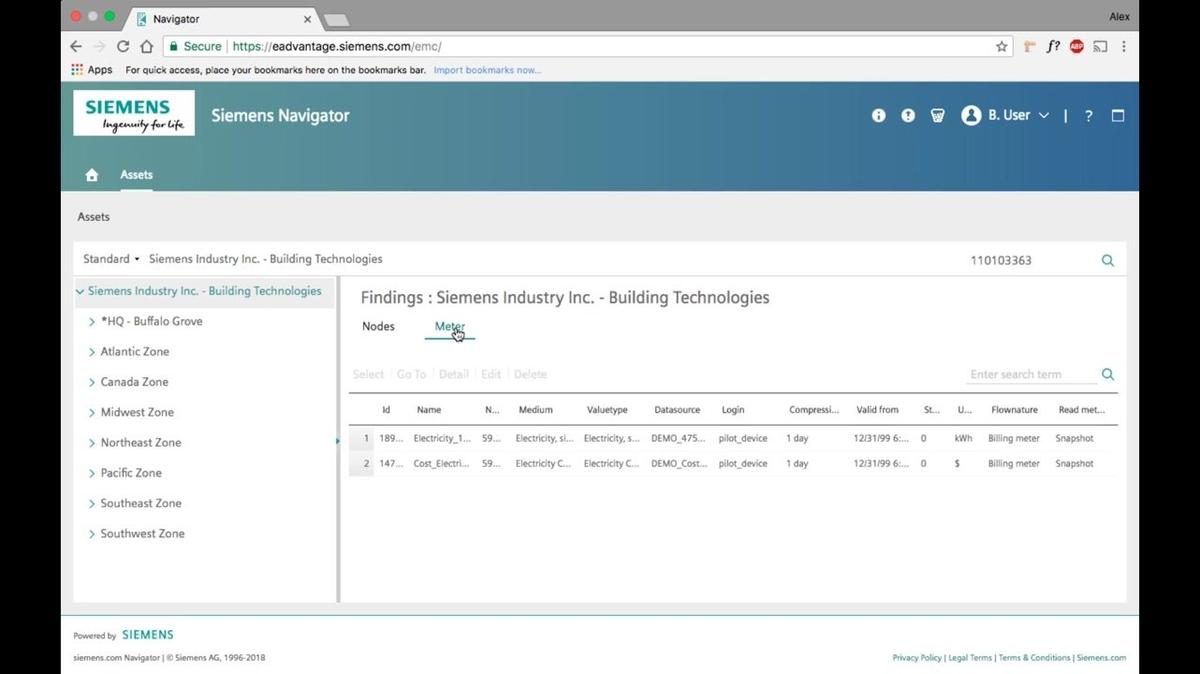The image size is (1200, 674).
Task: Expand Atlantic Zone node
Action: click(x=92, y=352)
